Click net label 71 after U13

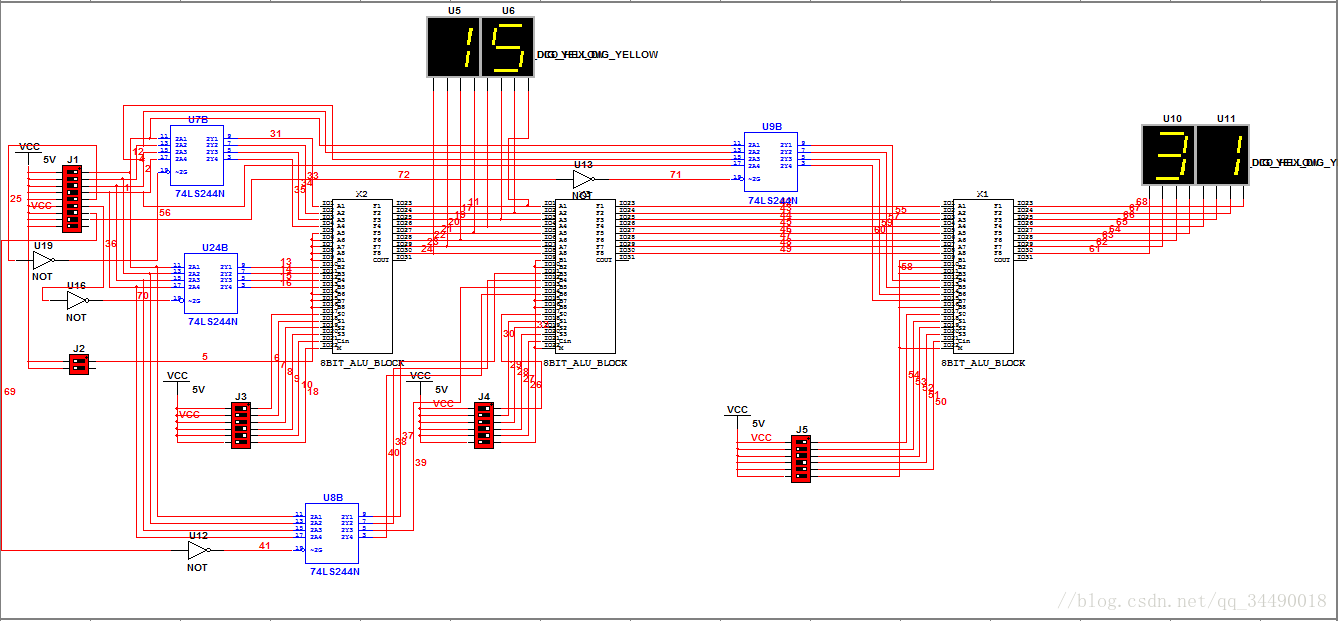coord(676,174)
